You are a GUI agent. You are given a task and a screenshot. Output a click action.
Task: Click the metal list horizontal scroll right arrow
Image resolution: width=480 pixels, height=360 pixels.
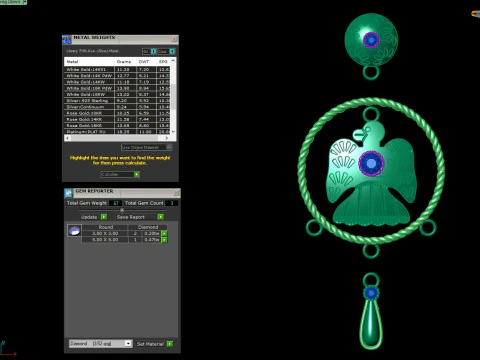[167, 138]
